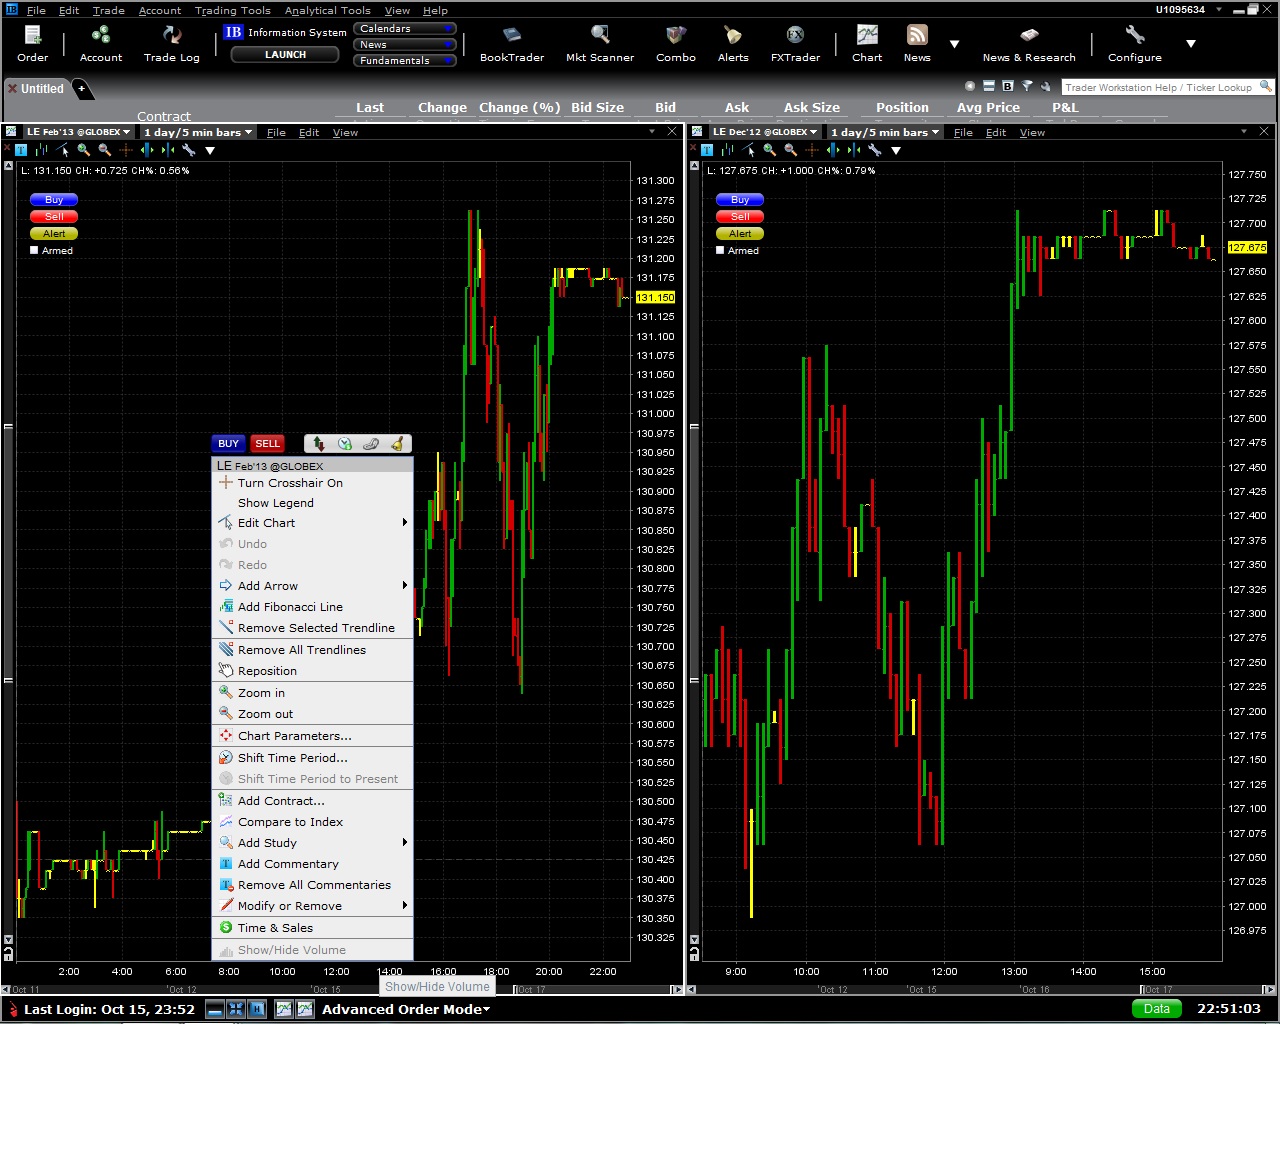Screen dimensions: 1280x1162
Task: Click the Avg Price column header
Action: click(988, 107)
